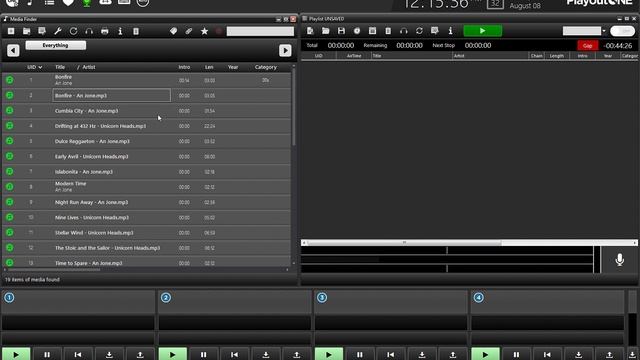640x360 pixels.
Task: Click the heart icon in top bar
Action: 68,3
